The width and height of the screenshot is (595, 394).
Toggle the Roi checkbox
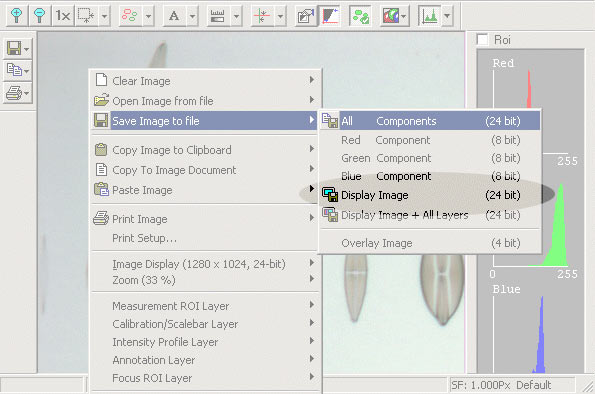pos(482,39)
